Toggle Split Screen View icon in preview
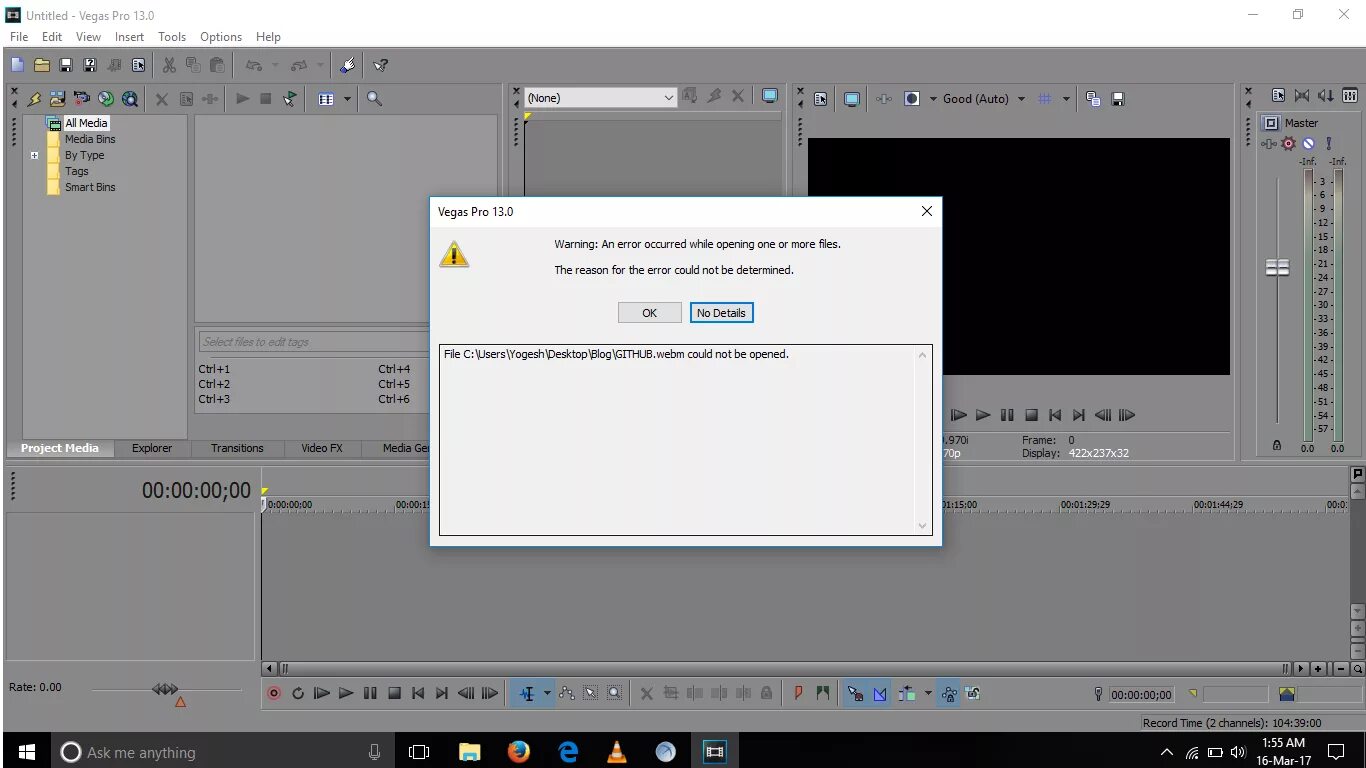The width and height of the screenshot is (1366, 768). pyautogui.click(x=912, y=99)
